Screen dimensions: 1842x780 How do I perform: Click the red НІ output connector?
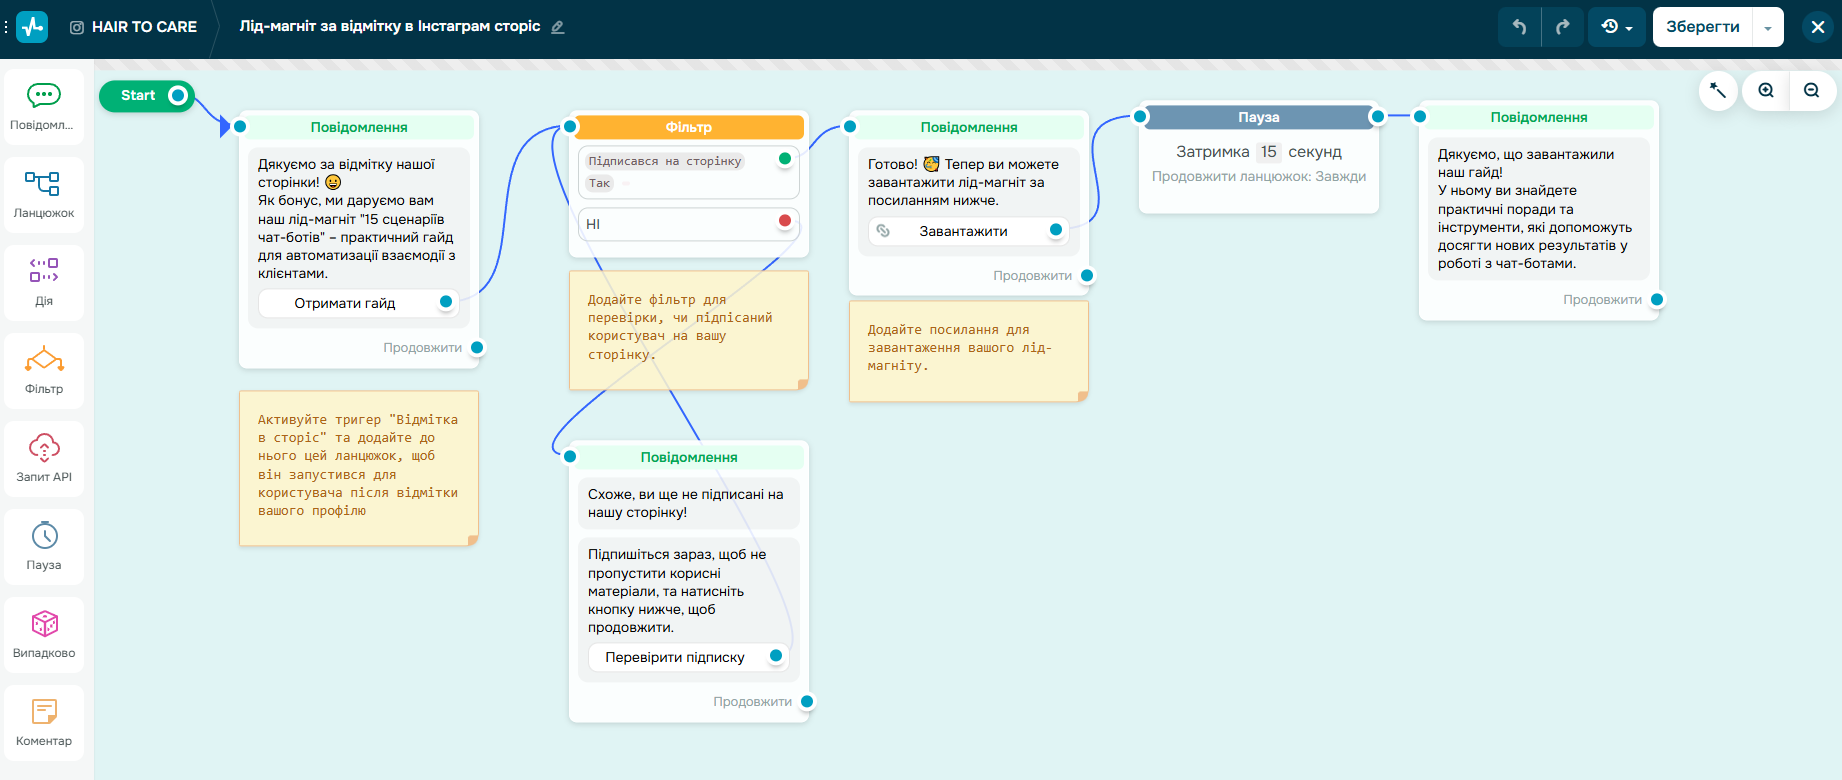click(x=785, y=221)
